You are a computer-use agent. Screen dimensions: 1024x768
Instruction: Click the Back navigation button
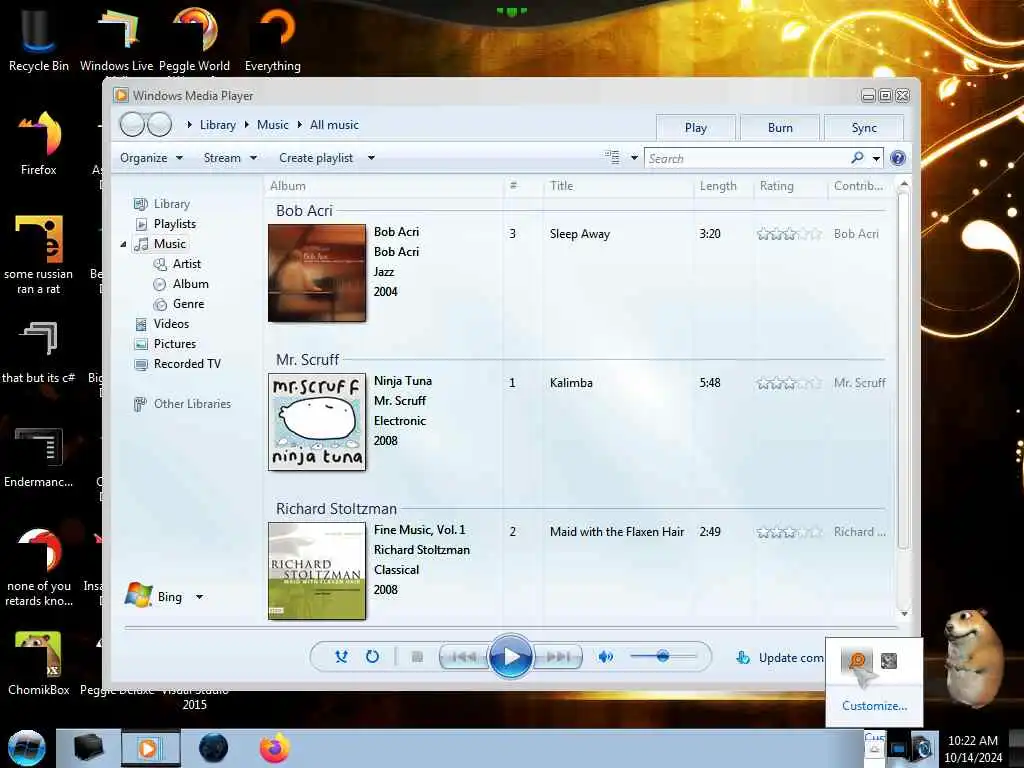132,124
